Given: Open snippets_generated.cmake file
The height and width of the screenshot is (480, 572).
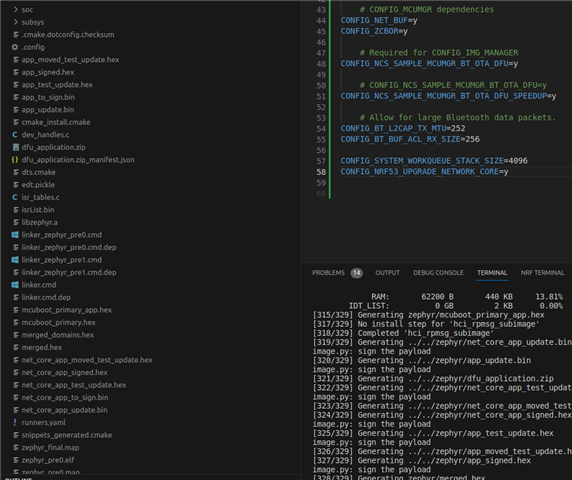Looking at the screenshot, I should point(67,435).
